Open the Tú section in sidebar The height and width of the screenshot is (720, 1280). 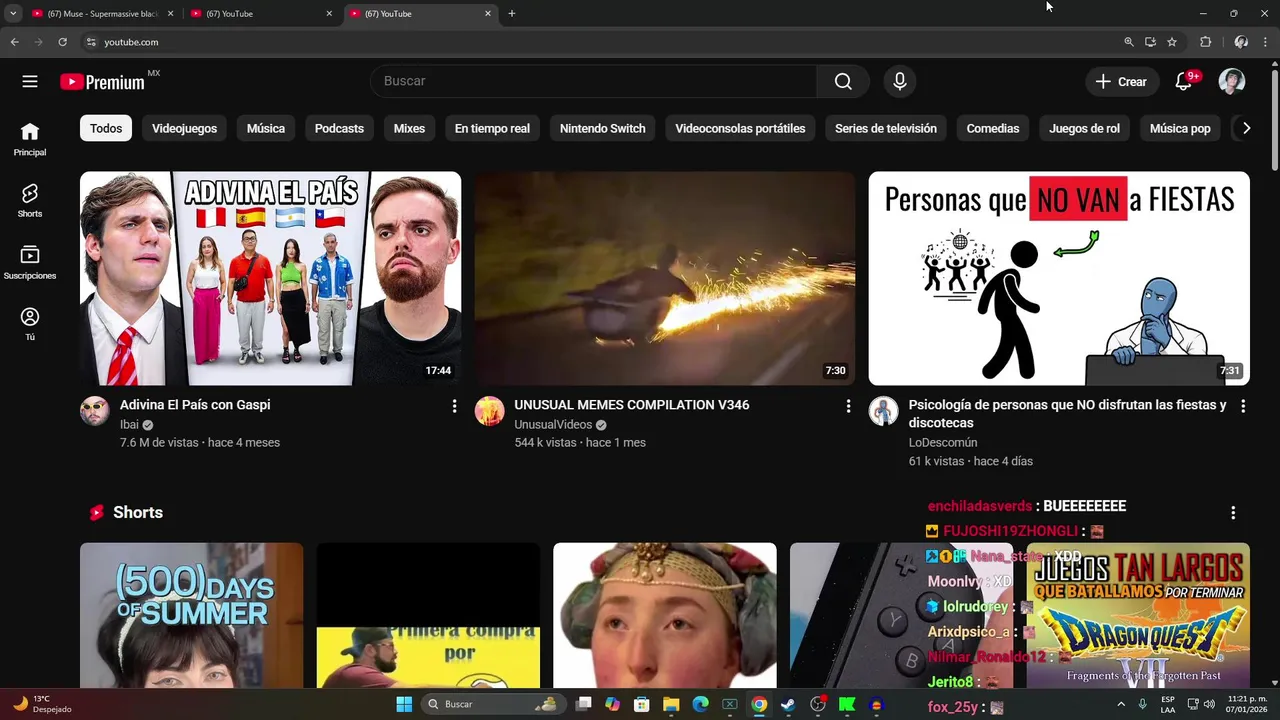coord(30,324)
